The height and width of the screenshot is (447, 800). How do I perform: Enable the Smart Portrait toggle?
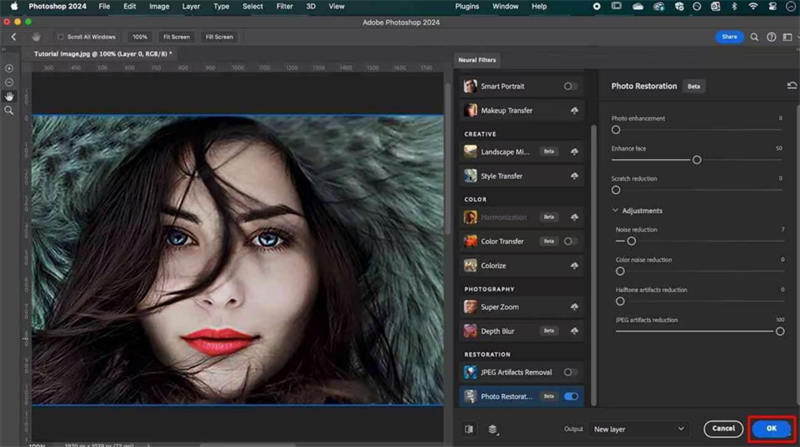[571, 86]
